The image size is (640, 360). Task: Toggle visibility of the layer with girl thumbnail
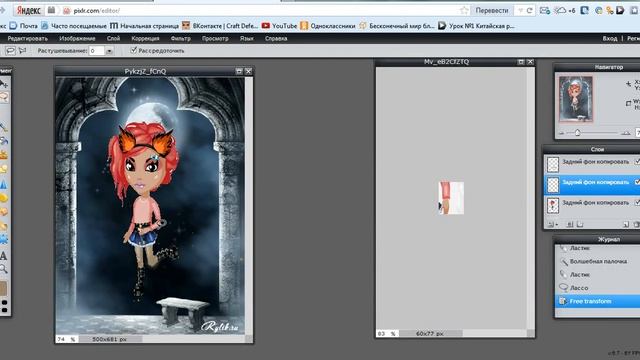click(x=637, y=202)
